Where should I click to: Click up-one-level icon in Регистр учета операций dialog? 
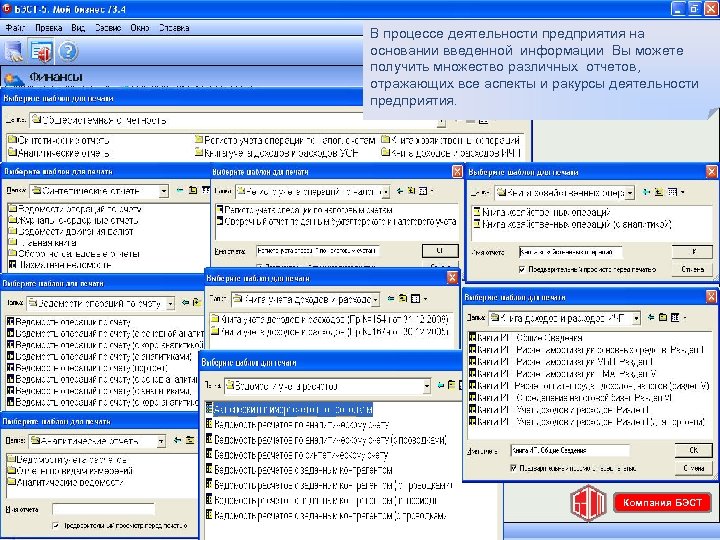(x=411, y=191)
